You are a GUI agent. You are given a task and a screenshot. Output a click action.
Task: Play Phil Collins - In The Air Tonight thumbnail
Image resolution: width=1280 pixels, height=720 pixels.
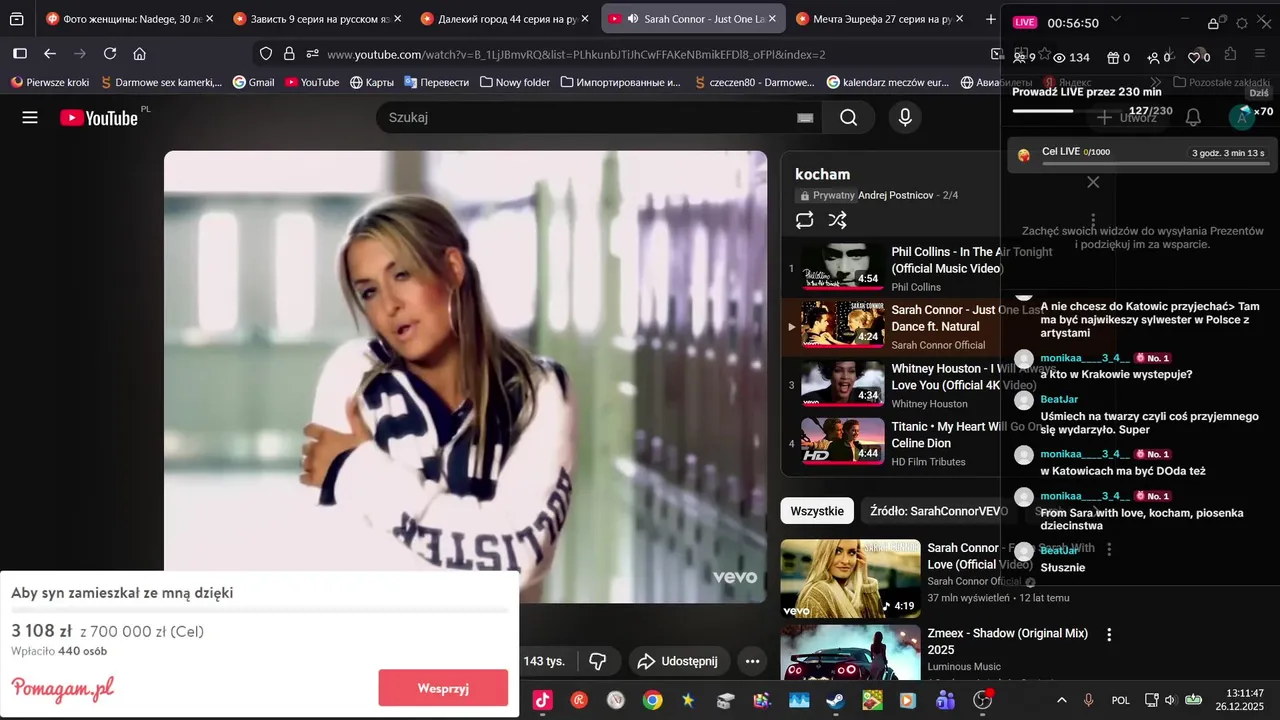[x=842, y=268]
